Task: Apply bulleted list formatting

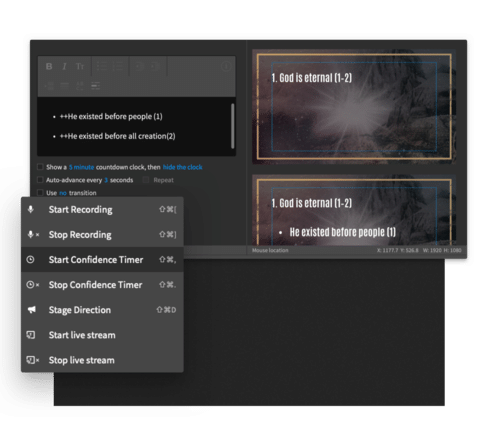Action: tap(102, 66)
